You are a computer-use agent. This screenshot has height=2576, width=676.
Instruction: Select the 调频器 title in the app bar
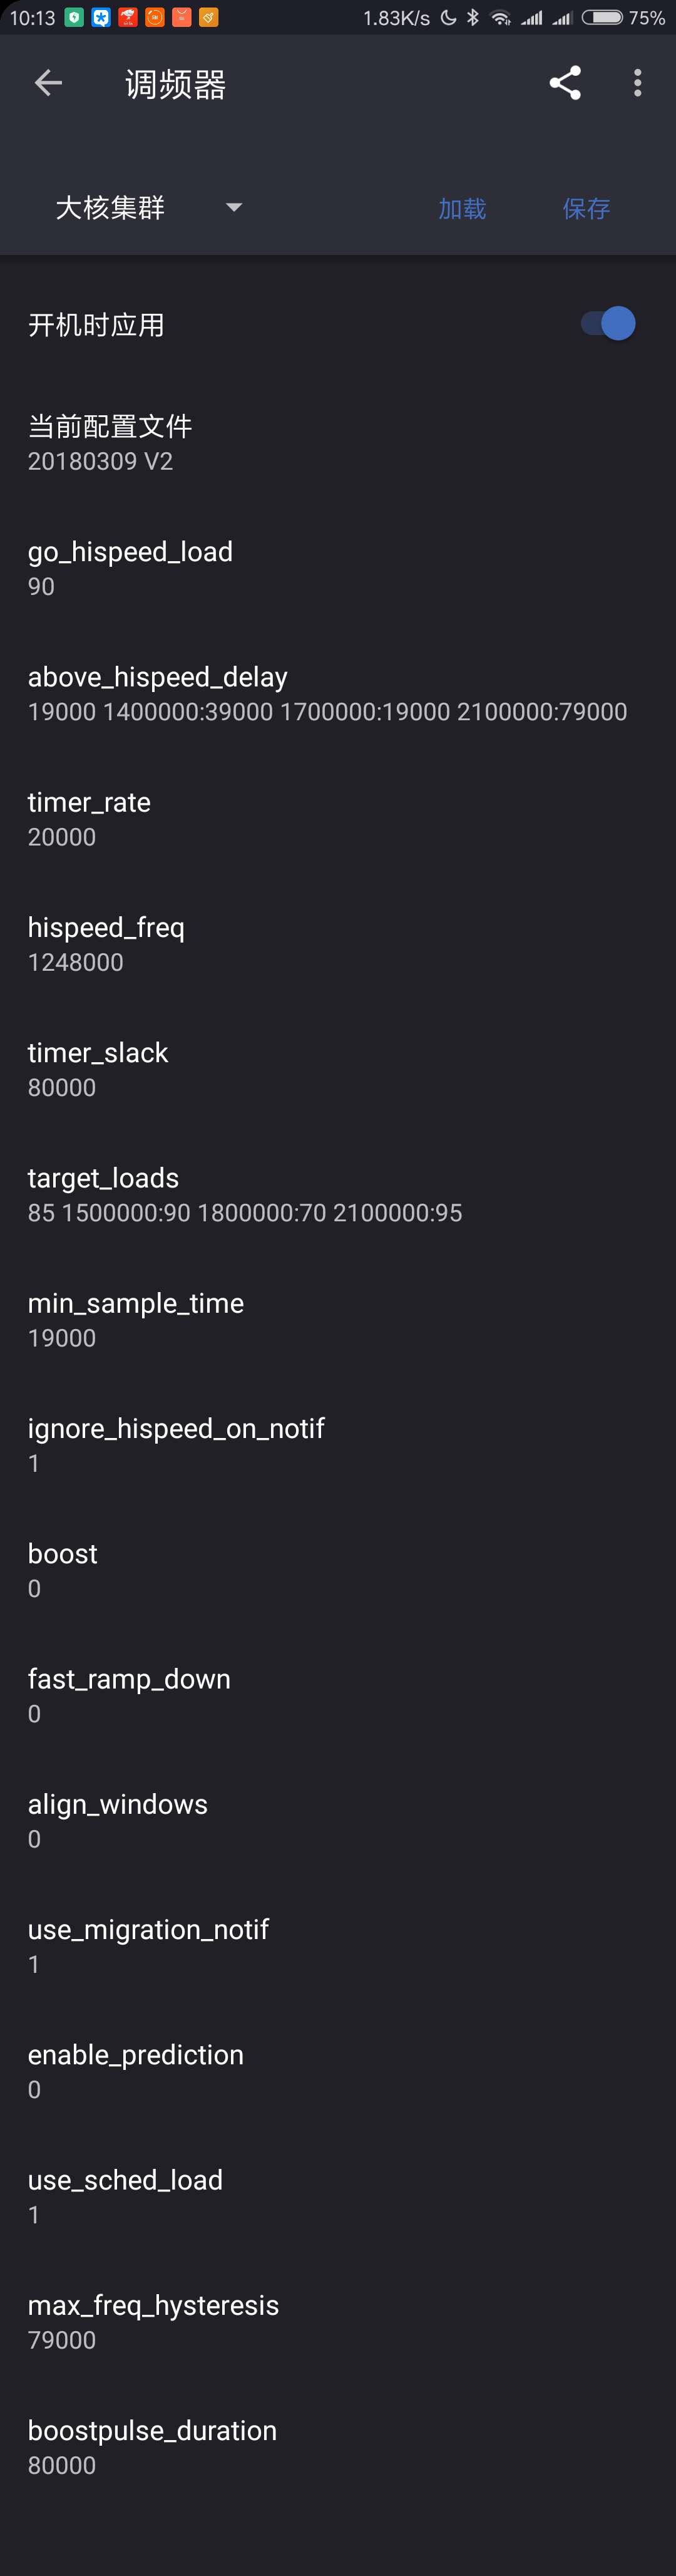[x=175, y=85]
